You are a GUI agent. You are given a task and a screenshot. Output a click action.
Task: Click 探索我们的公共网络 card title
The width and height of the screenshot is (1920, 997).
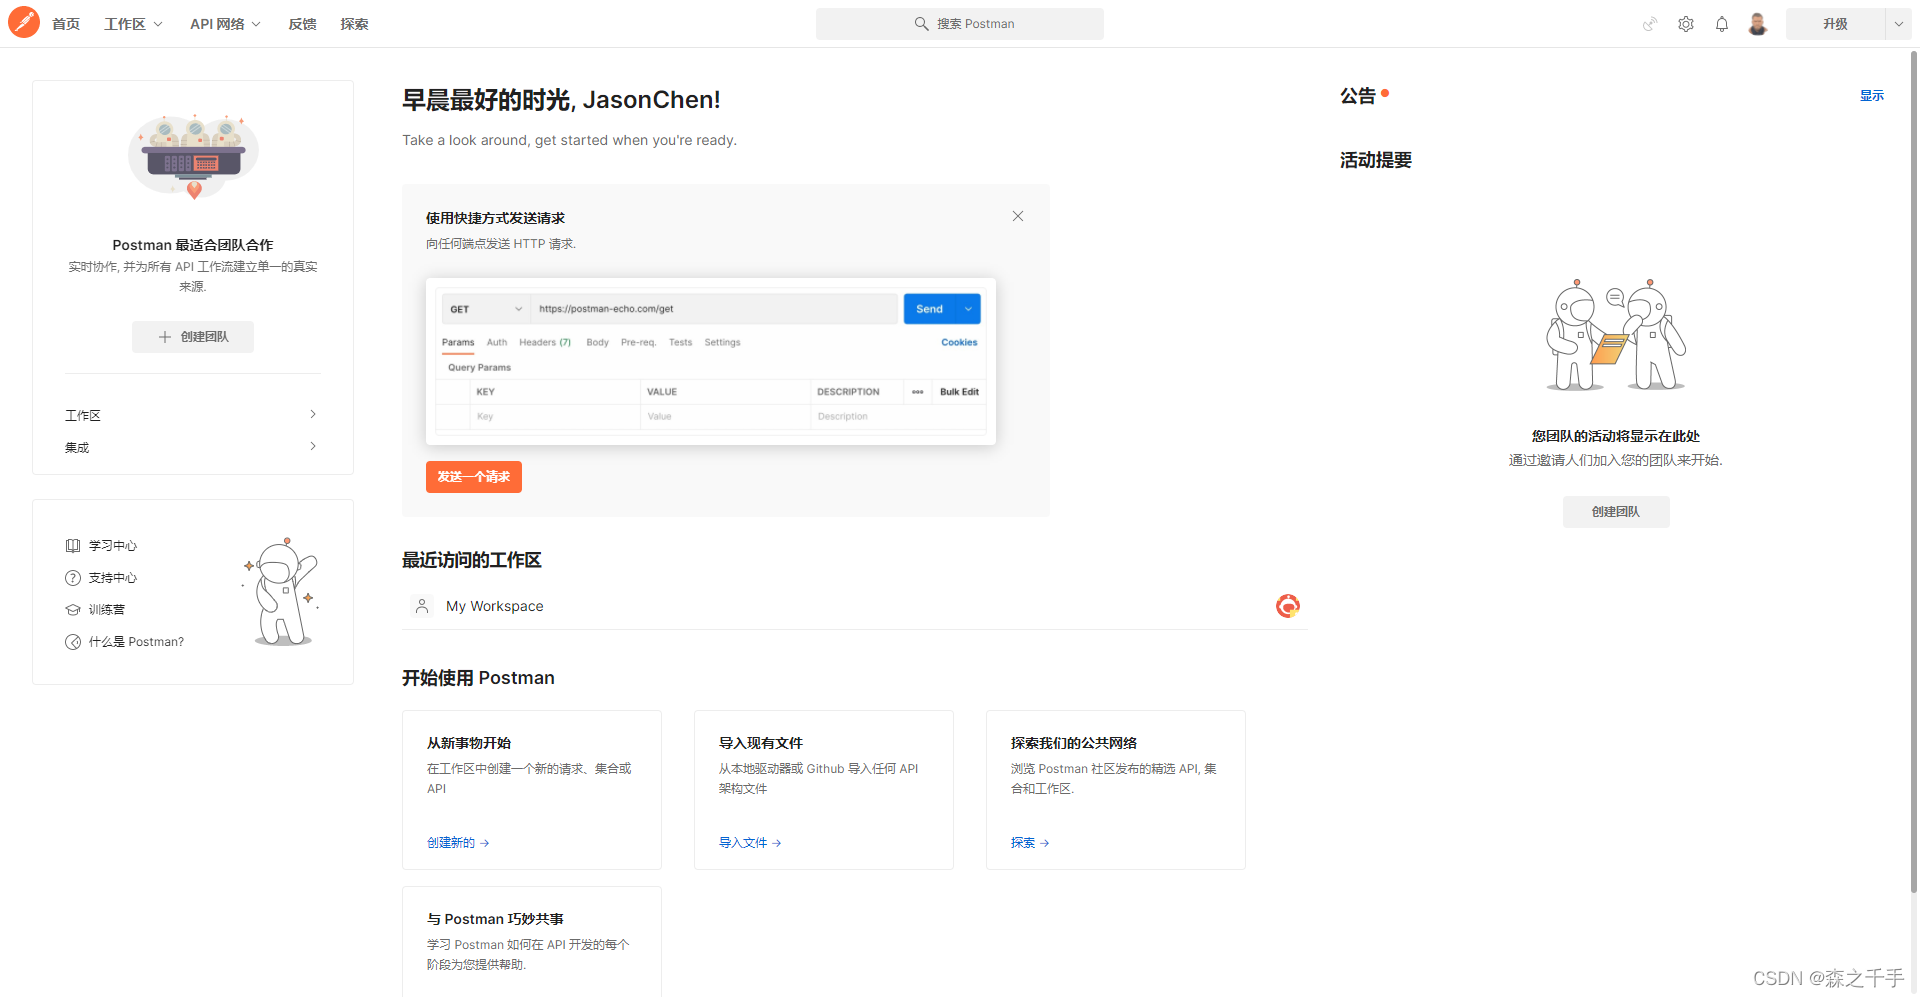coord(1074,743)
